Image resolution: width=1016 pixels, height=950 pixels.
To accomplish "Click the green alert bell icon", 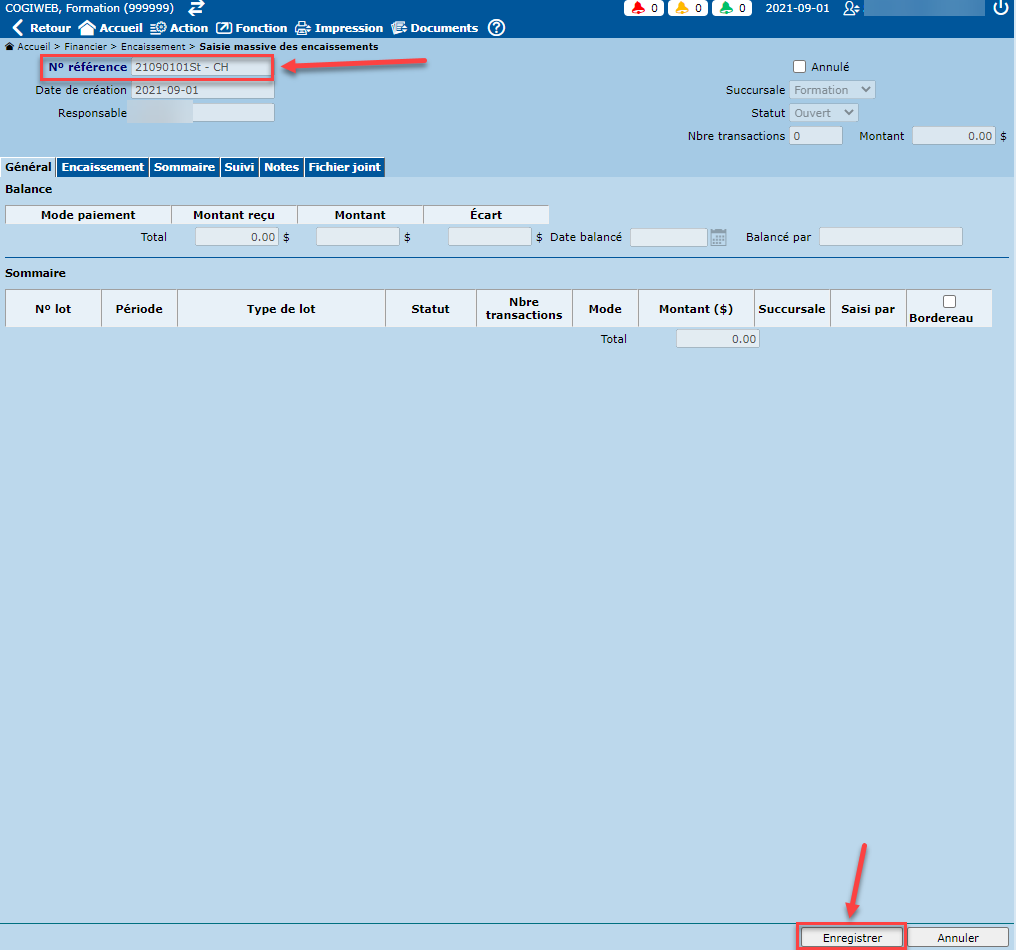I will [x=725, y=8].
